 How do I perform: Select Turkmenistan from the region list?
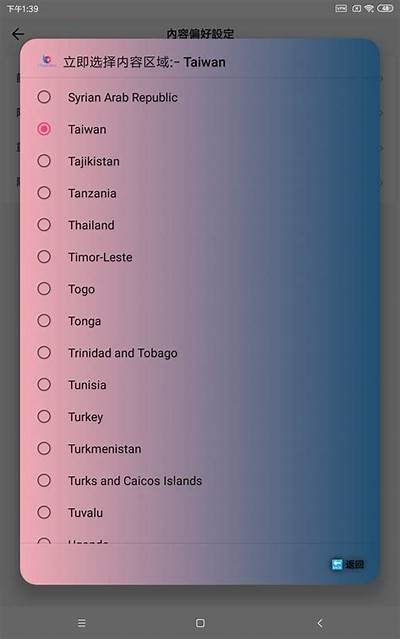tap(200, 448)
